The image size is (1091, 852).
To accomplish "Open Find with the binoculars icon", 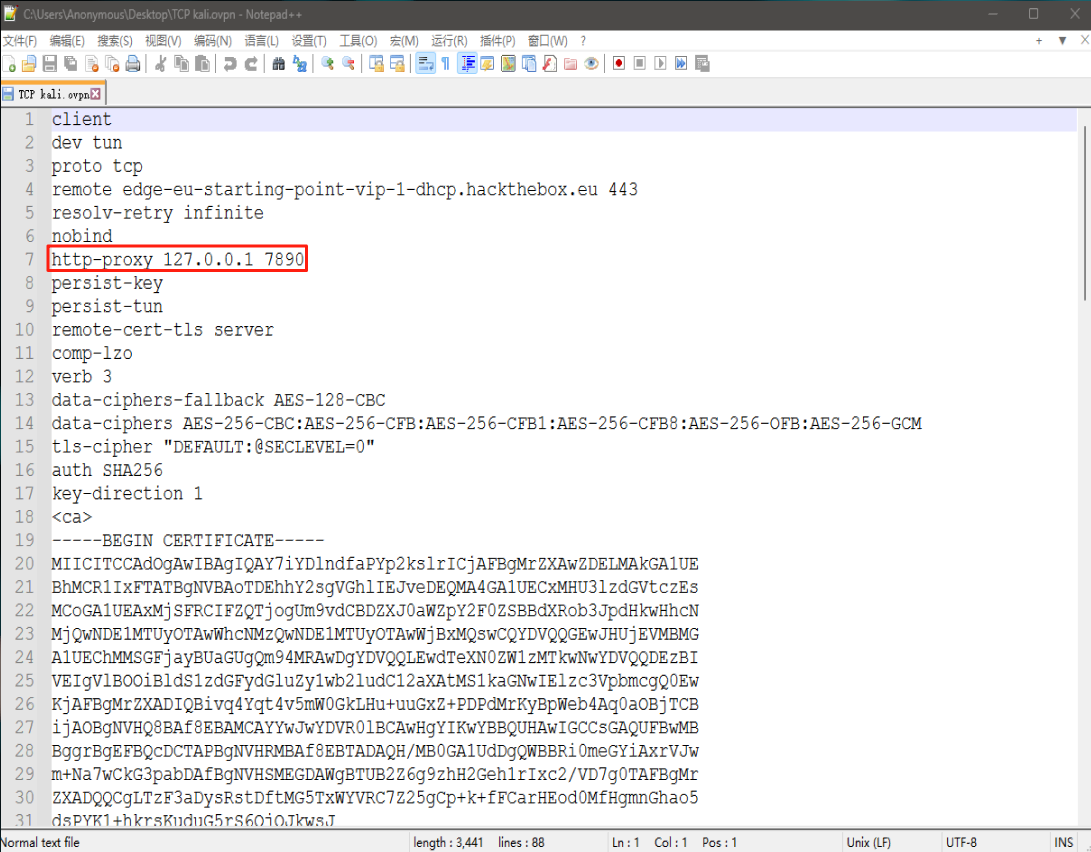I will click(279, 64).
